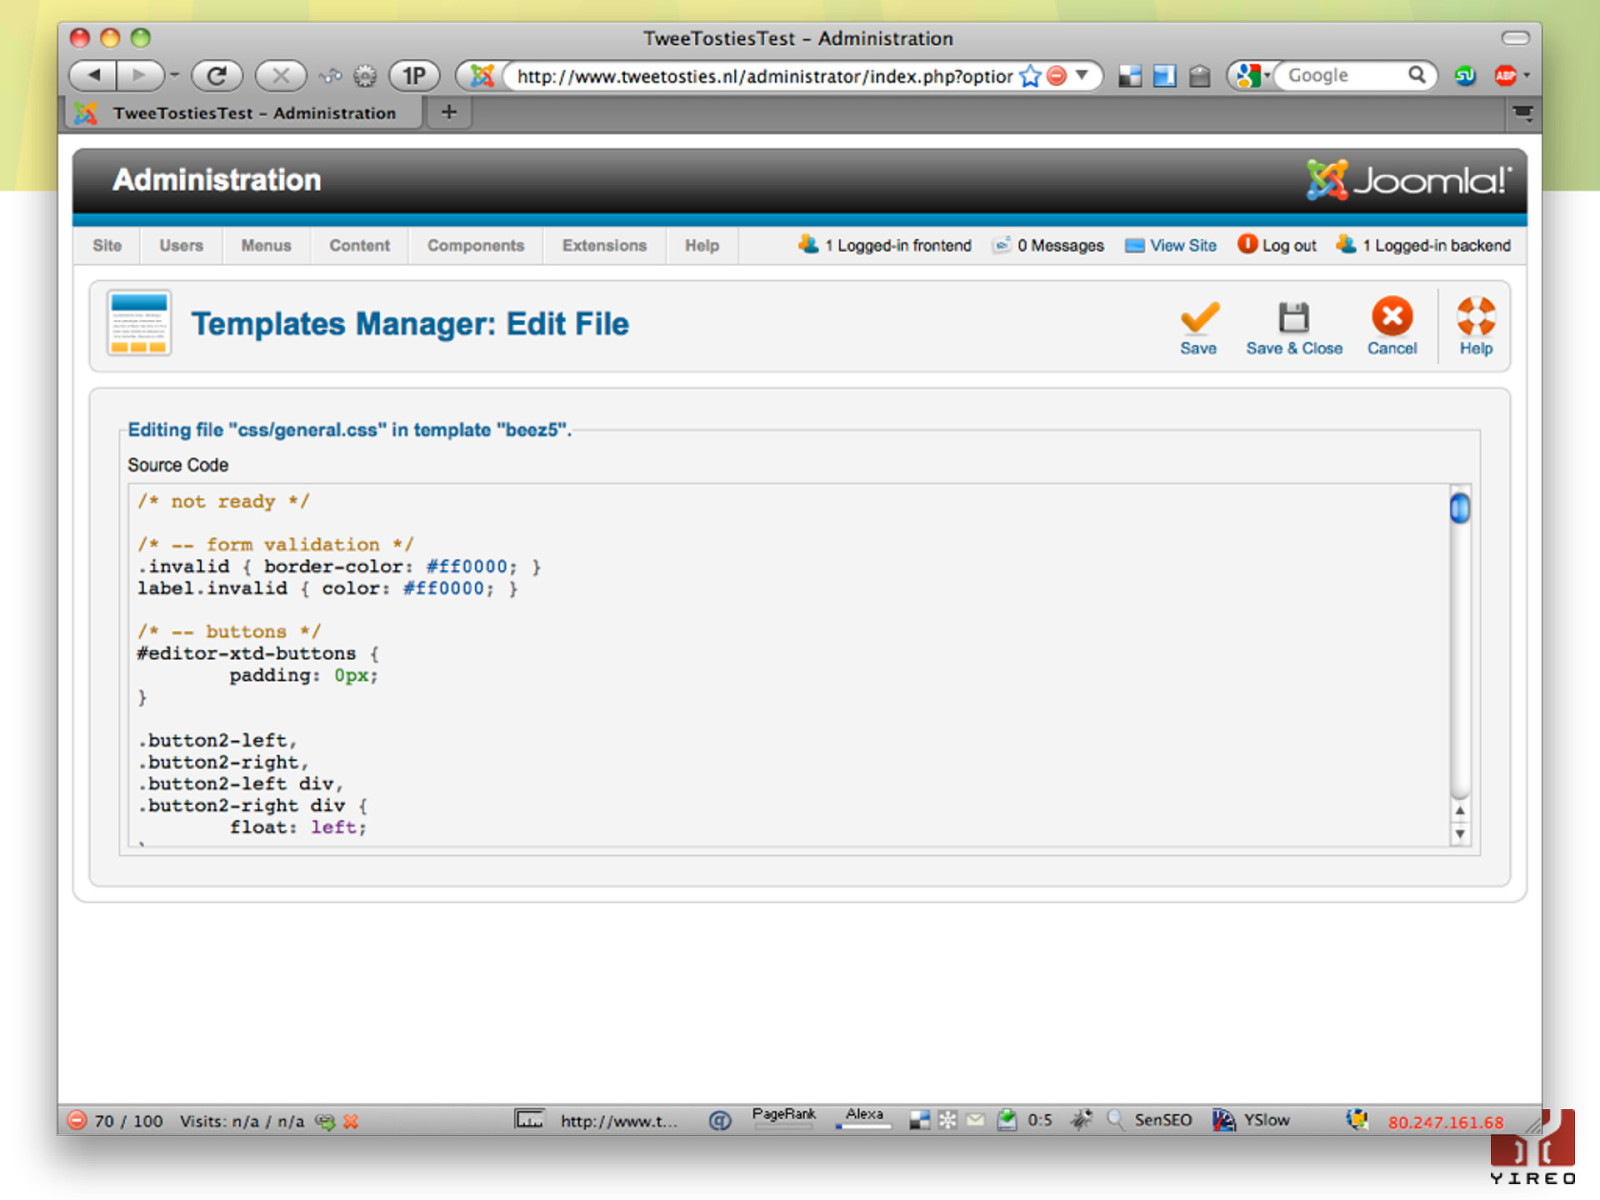Click the IP address 80.247.161.68
This screenshot has height=1200, width=1600.
1445,1122
